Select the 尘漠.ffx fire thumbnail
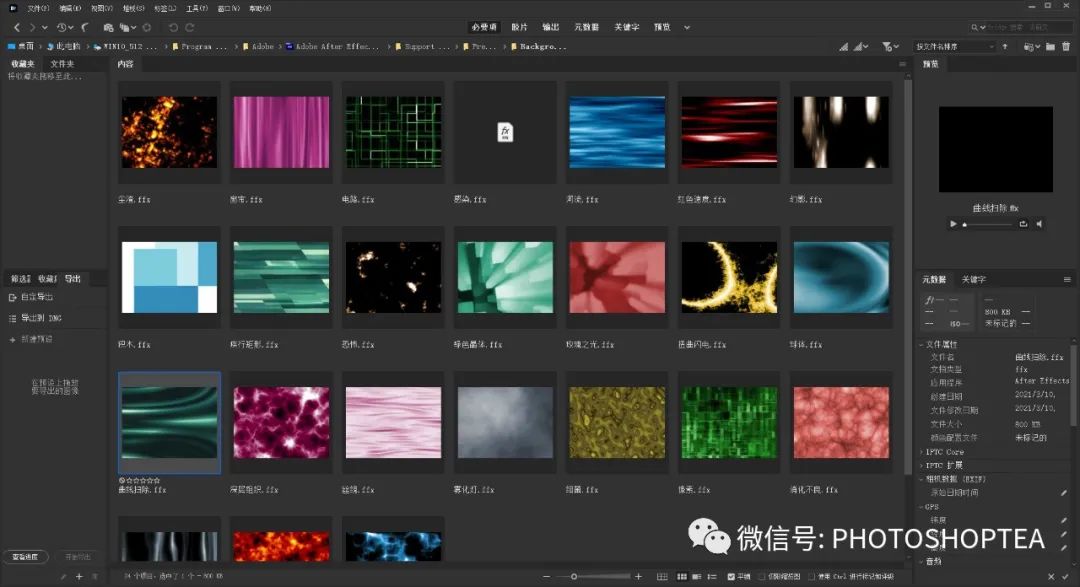The image size is (1080, 587). coord(169,132)
